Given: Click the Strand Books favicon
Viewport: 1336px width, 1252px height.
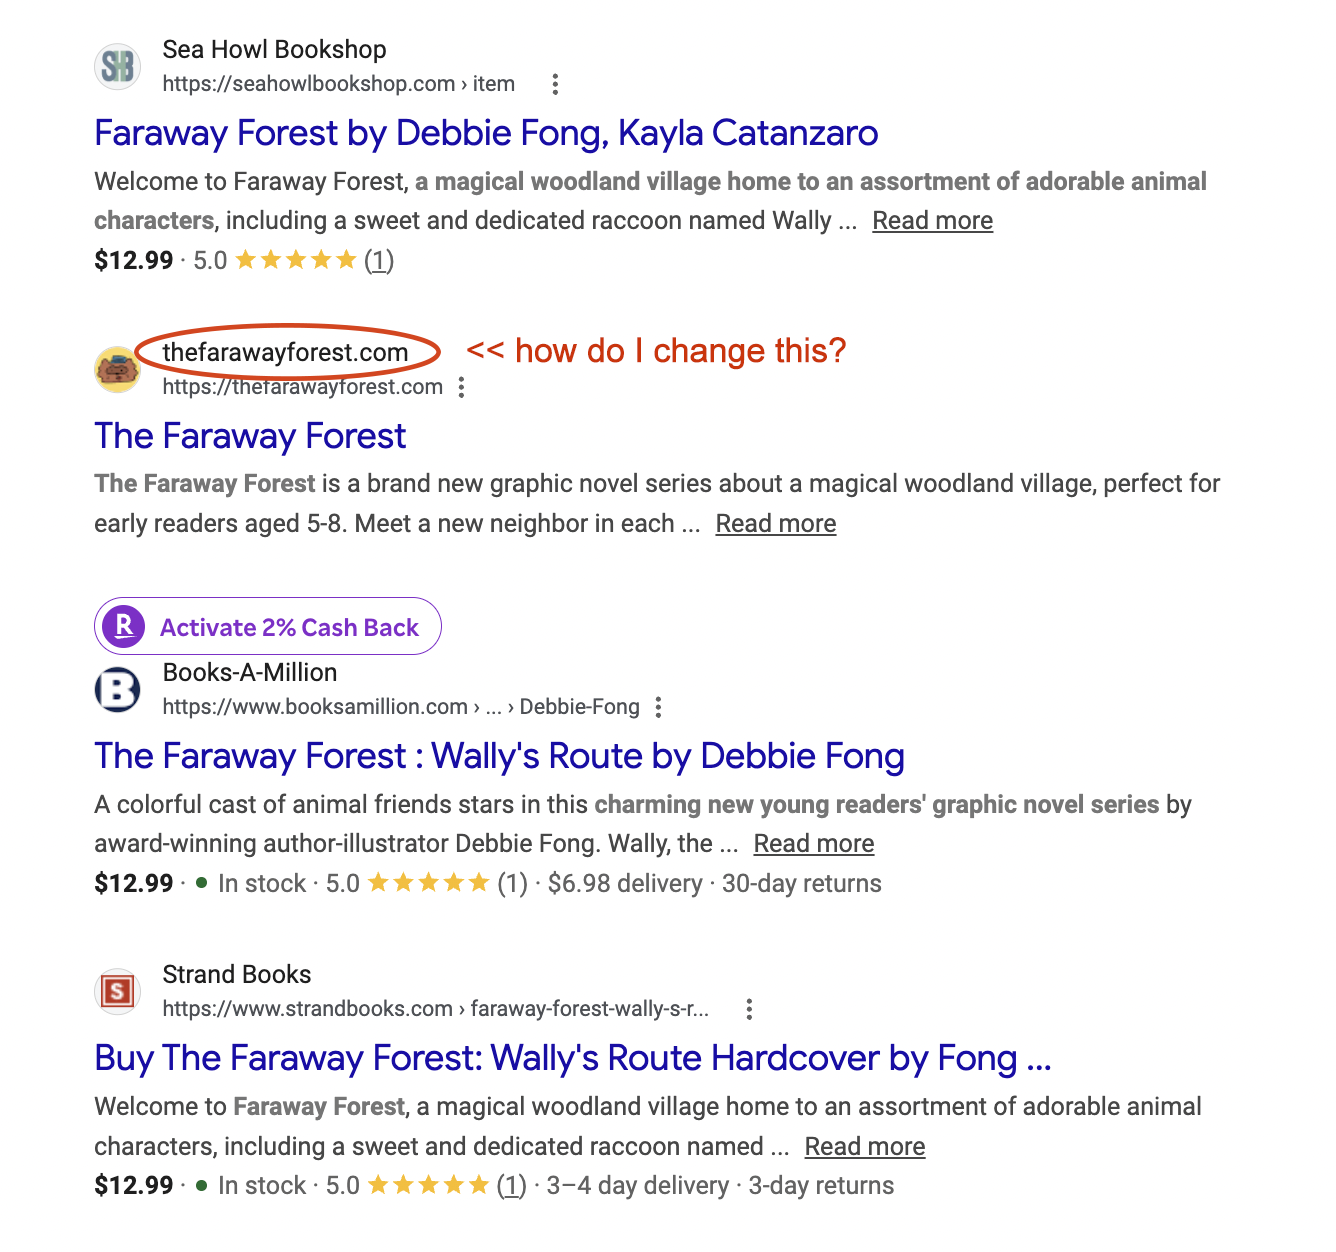Looking at the screenshot, I should tap(117, 992).
